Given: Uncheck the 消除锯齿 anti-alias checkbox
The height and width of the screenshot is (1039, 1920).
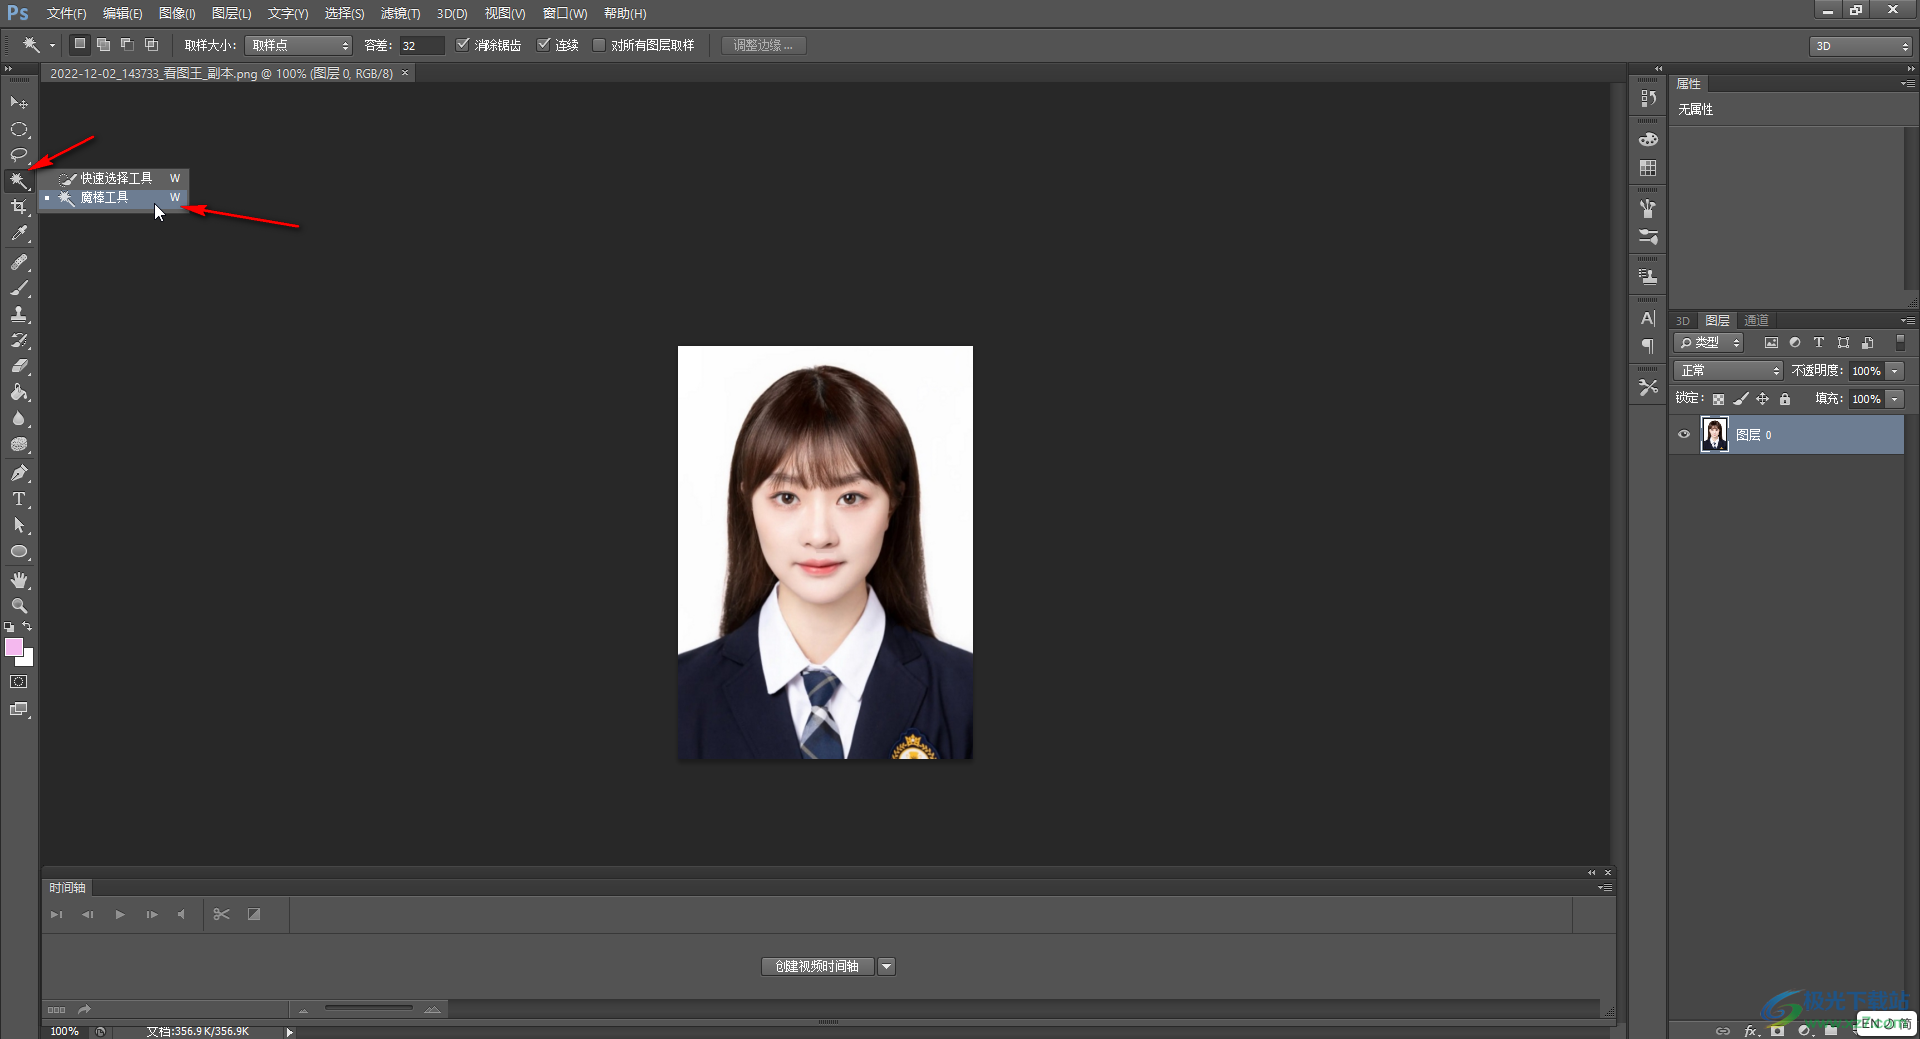Looking at the screenshot, I should click(462, 45).
